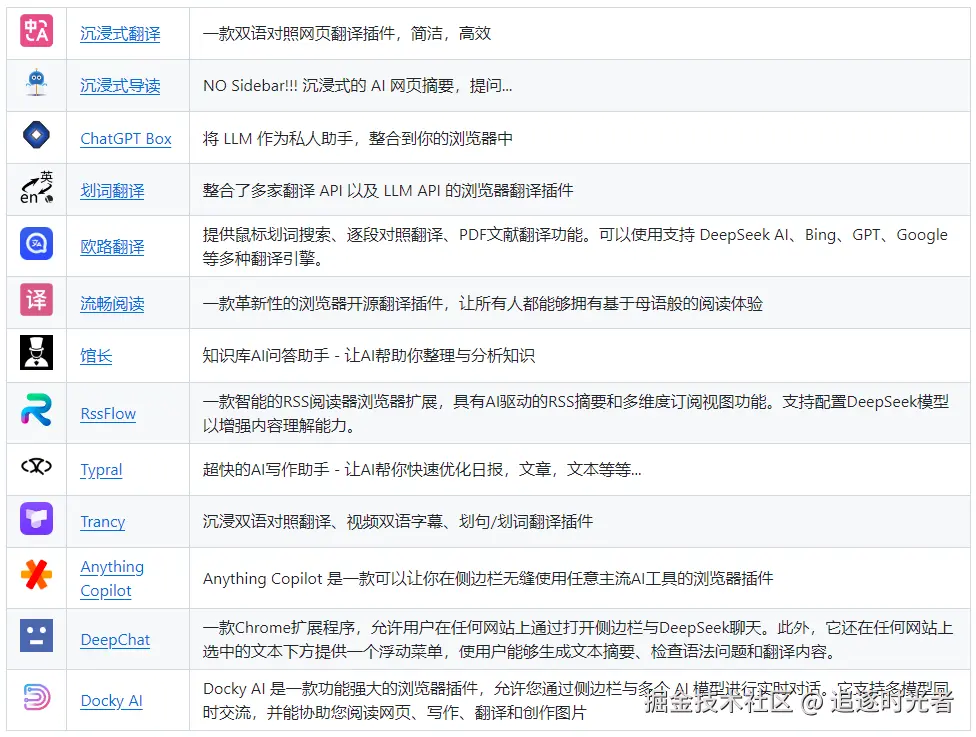Select text '一款双语对照网页翻译插件，简洁，高效'
The width and height of the screenshot is (976, 737).
pos(347,34)
